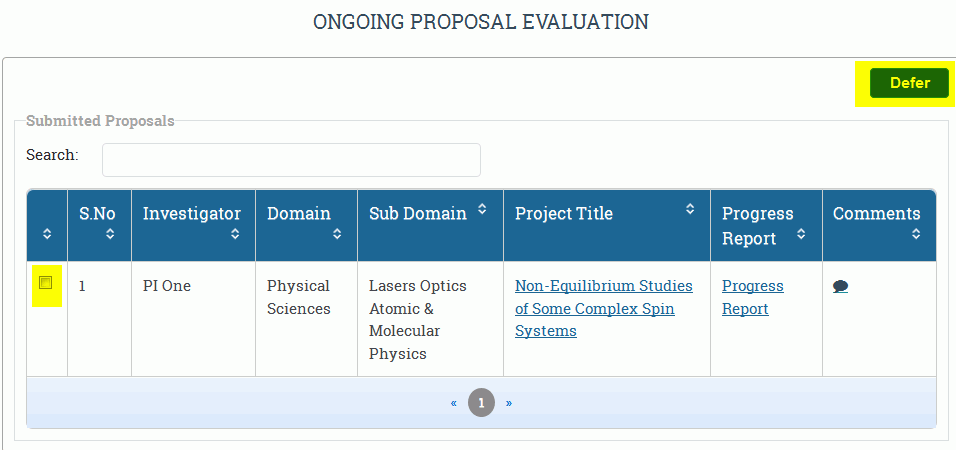Focus the Search input field
This screenshot has height=450, width=956.
tap(291, 160)
